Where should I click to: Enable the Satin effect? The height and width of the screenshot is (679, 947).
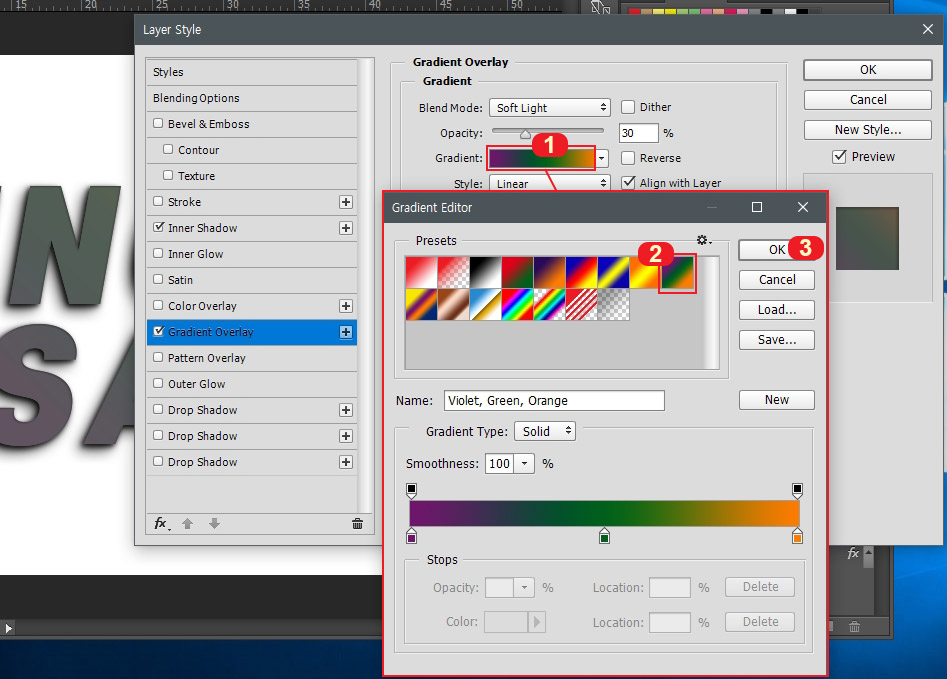(158, 279)
